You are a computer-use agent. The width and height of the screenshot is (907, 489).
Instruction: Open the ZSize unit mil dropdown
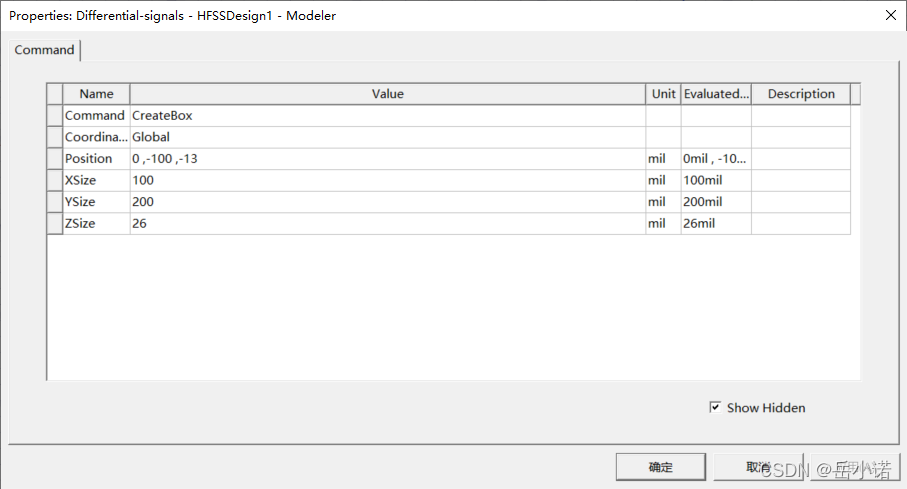663,223
